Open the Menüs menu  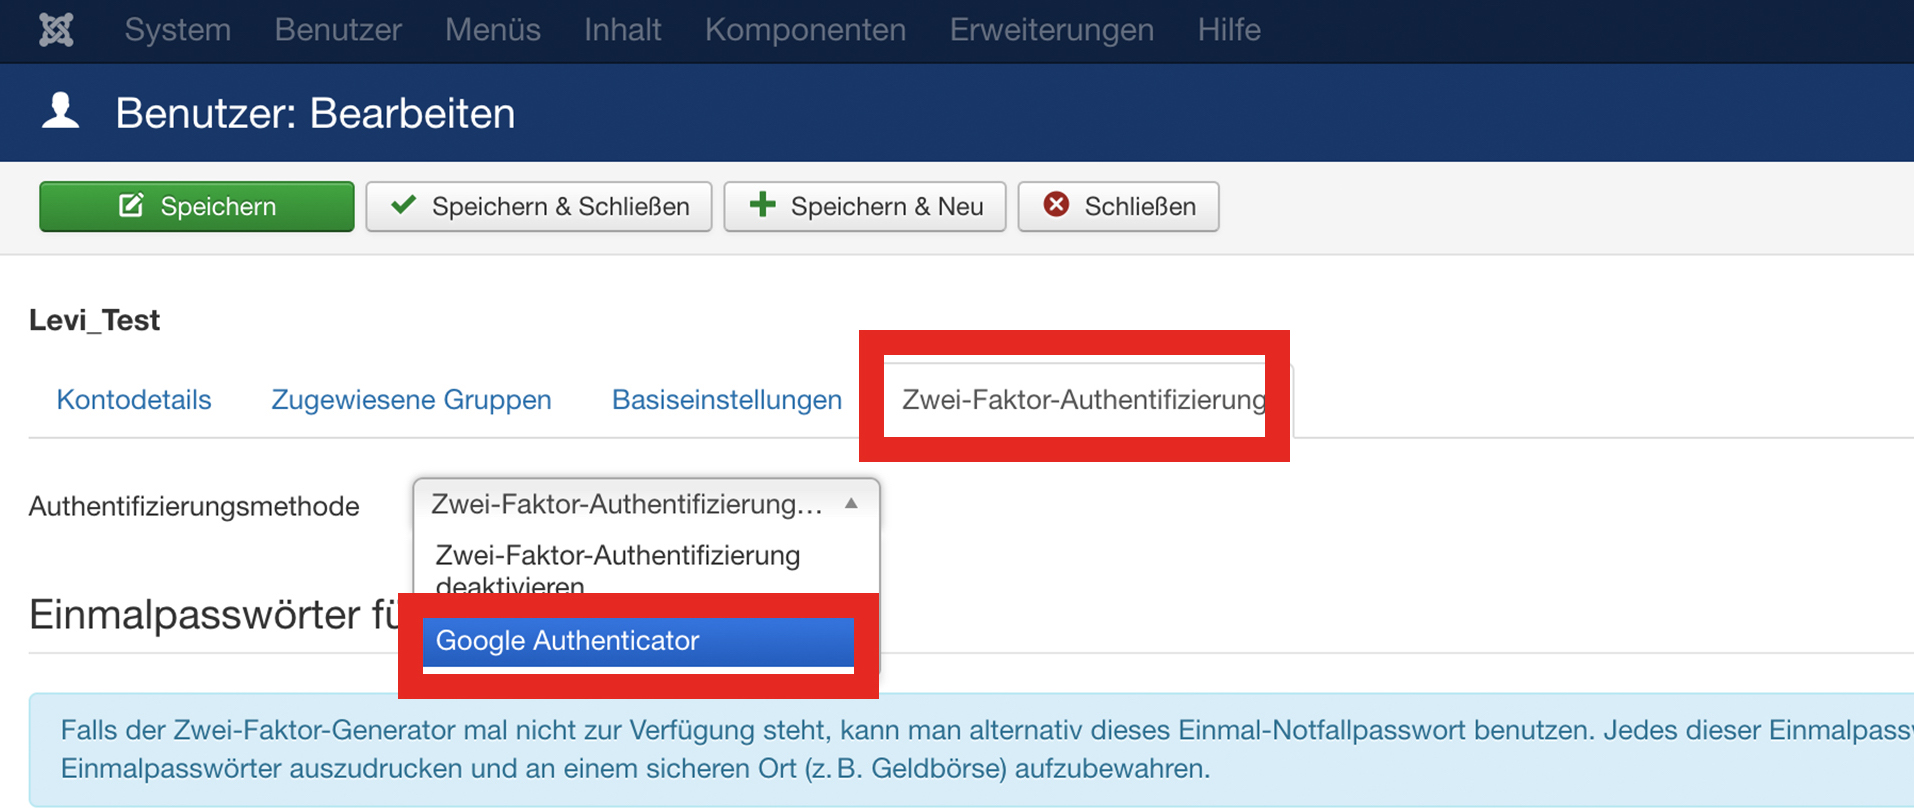pyautogui.click(x=492, y=30)
